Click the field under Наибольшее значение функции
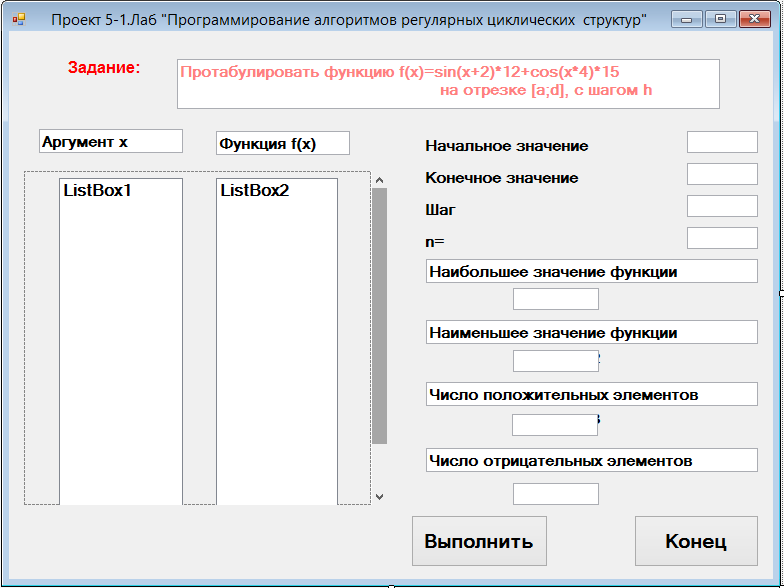This screenshot has width=784, height=588. (x=556, y=299)
